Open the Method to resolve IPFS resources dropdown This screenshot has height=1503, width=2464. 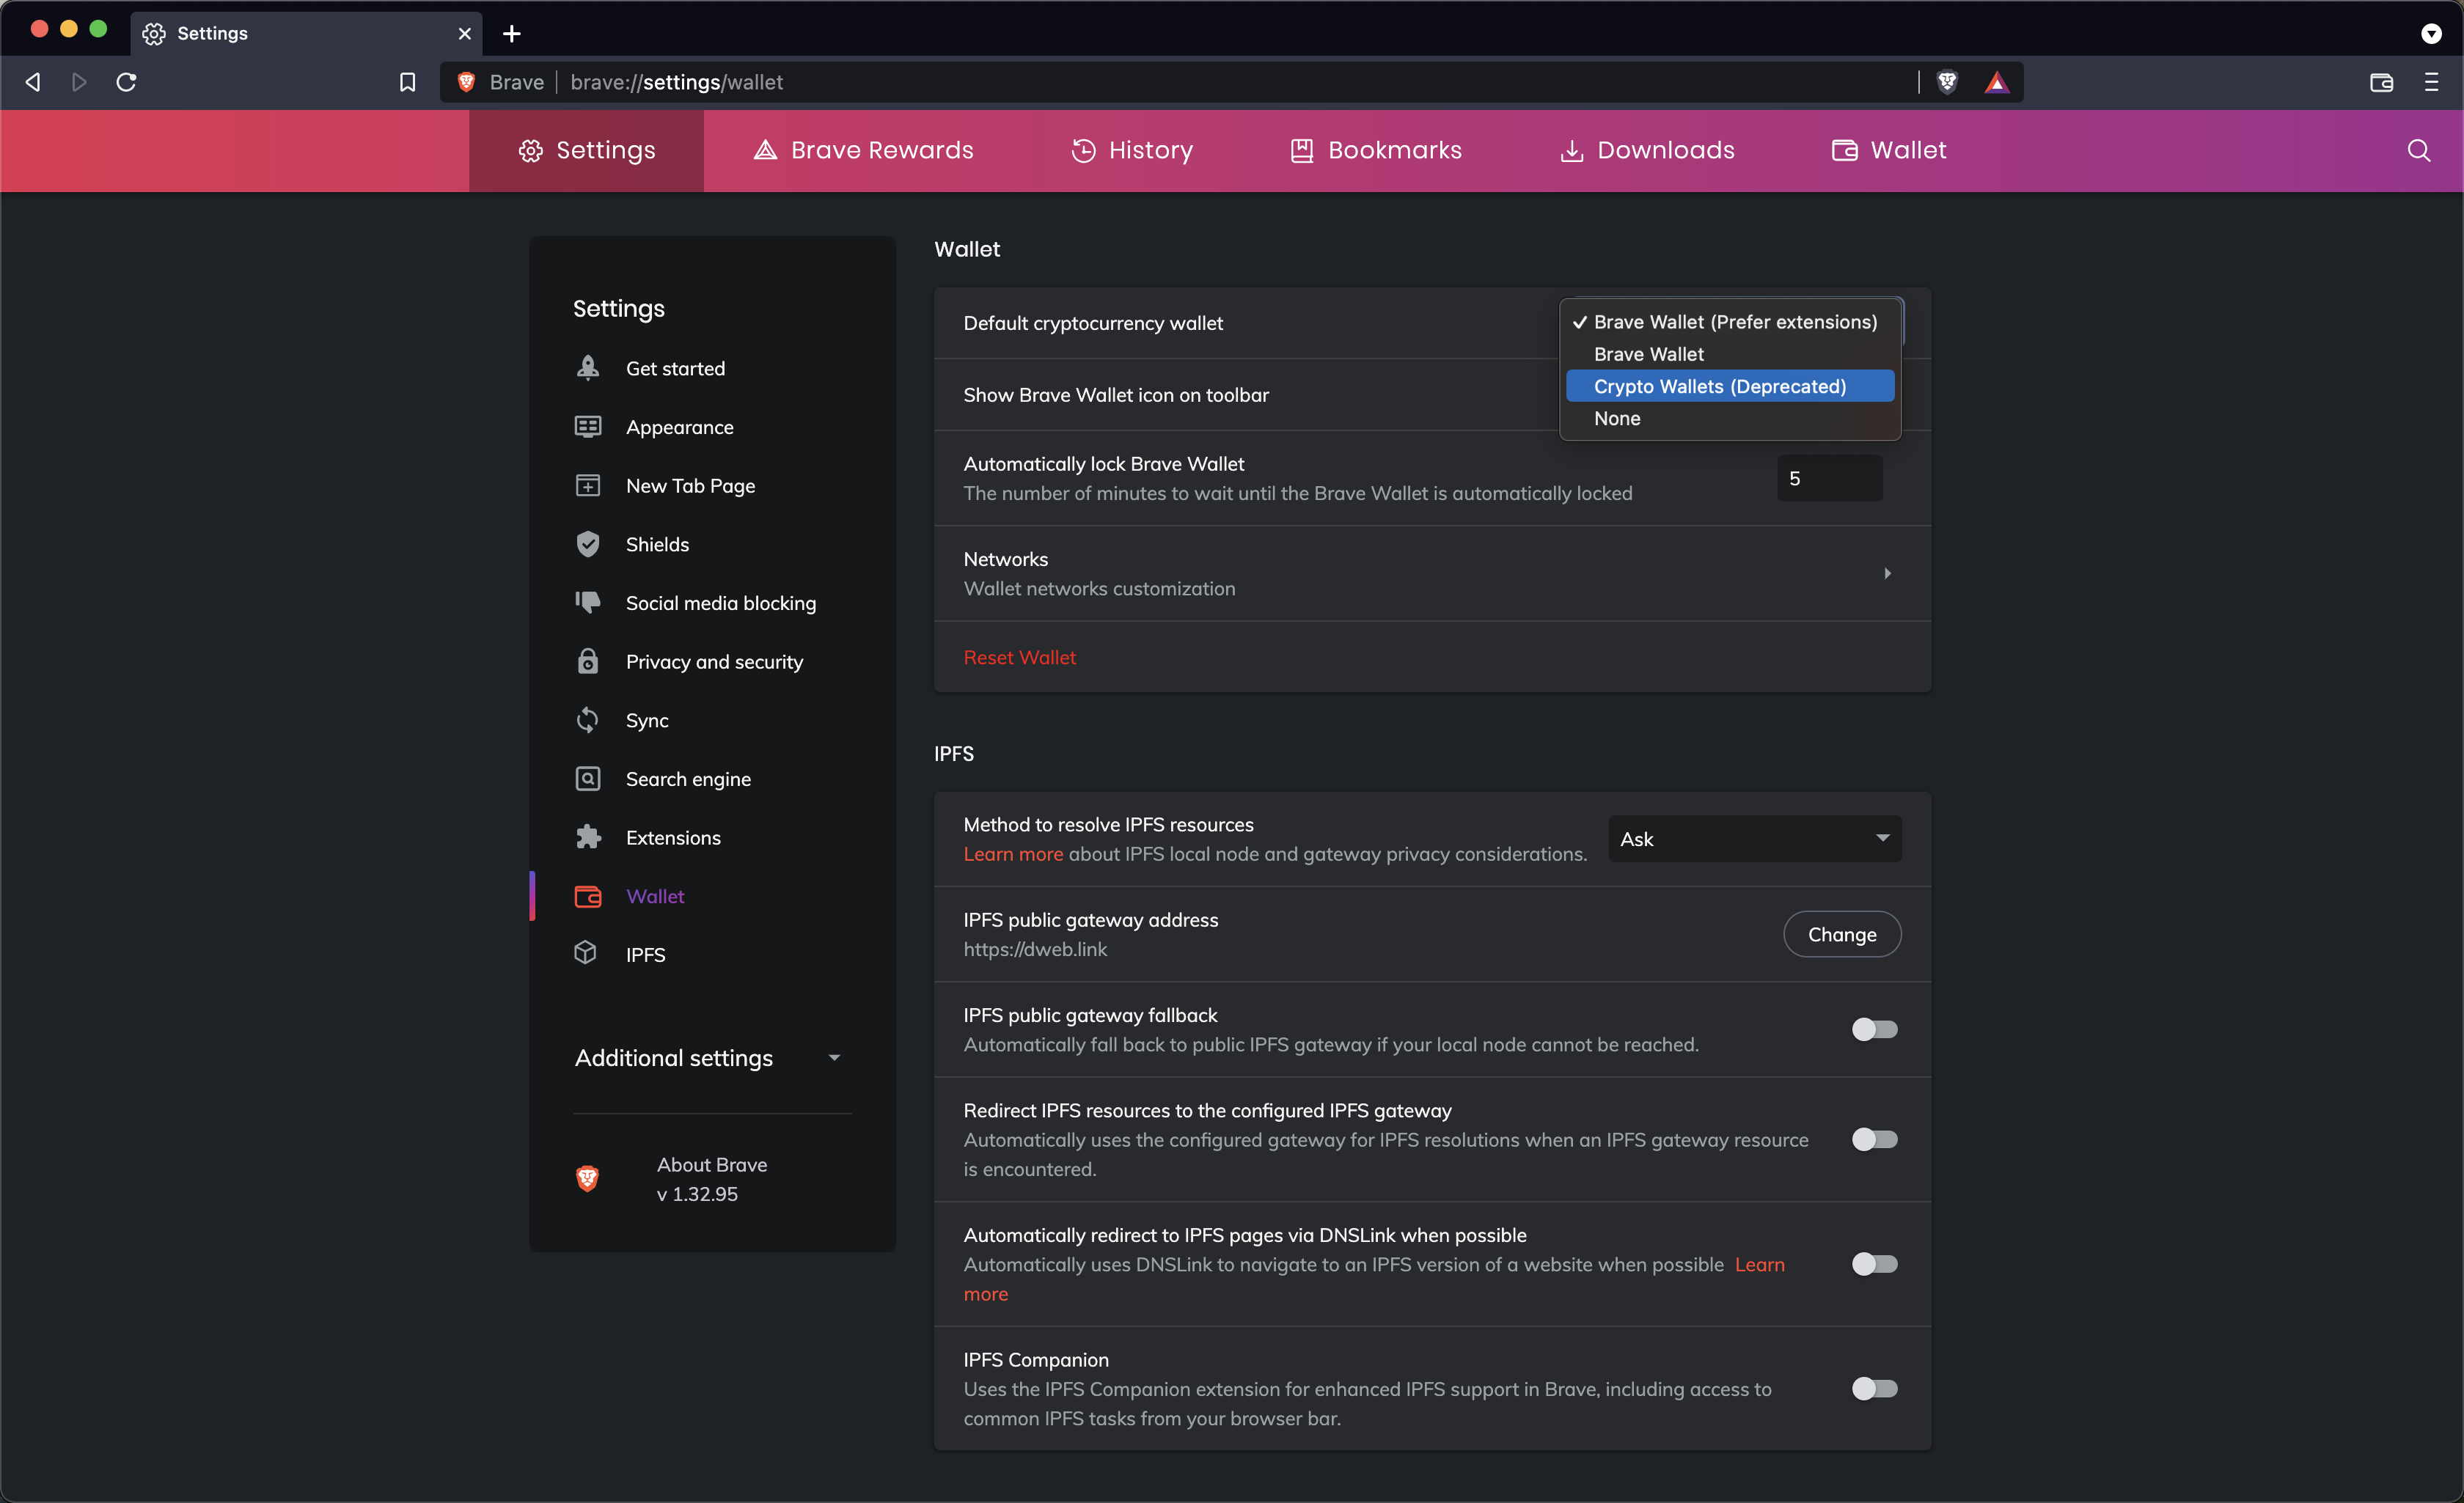click(x=1754, y=838)
